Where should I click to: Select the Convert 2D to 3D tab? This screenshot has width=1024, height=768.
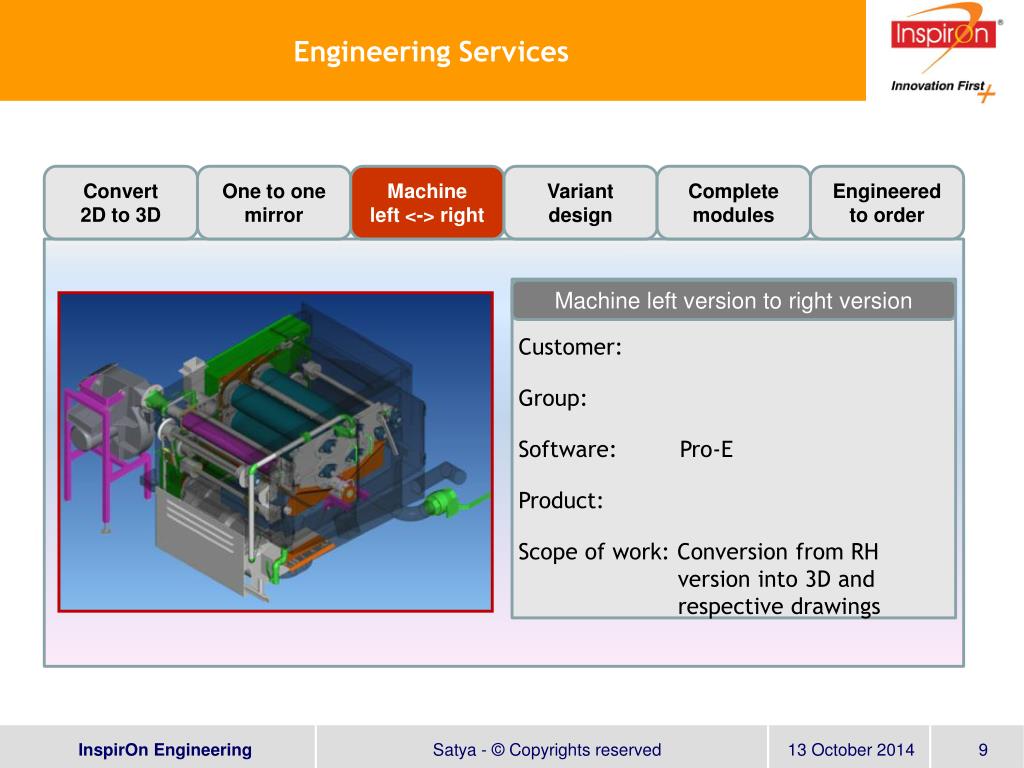120,203
